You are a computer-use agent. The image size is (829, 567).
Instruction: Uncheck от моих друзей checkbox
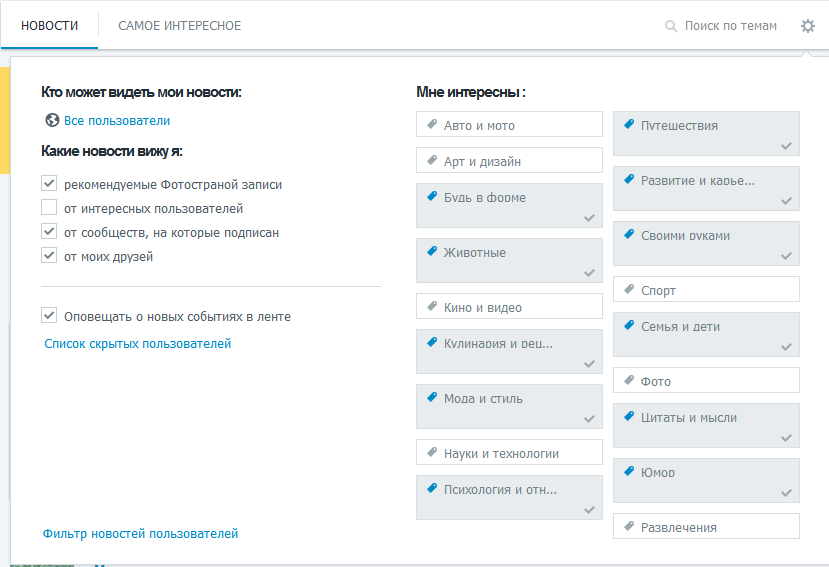(x=49, y=255)
